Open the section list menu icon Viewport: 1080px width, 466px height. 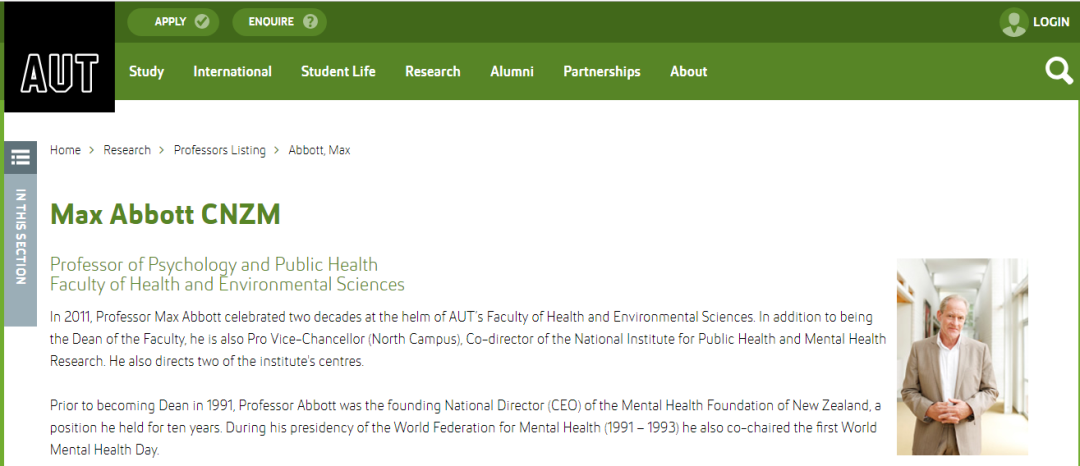point(21,158)
